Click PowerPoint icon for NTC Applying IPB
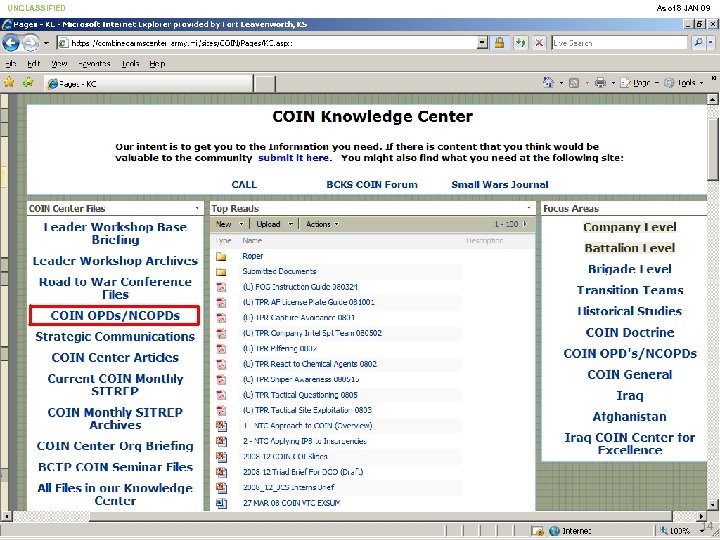Screen dimensions: 720x540 221,441
